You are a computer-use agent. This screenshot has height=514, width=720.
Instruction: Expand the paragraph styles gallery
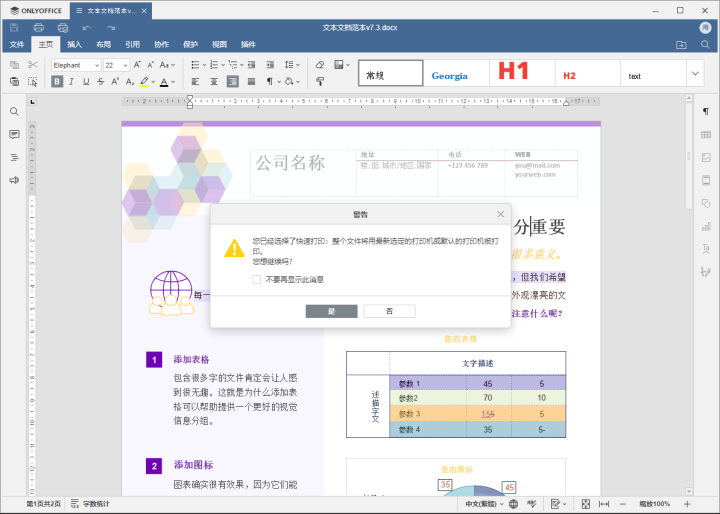(695, 73)
